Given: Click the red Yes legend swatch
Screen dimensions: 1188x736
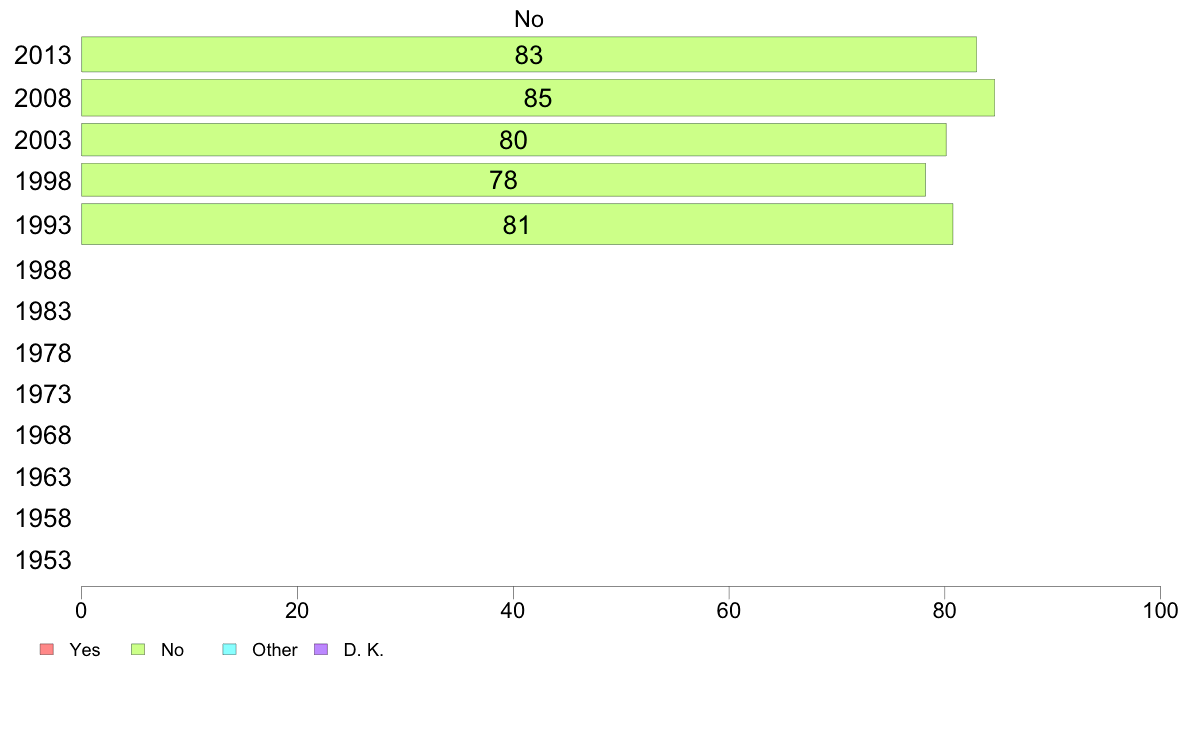Looking at the screenshot, I should click(x=47, y=650).
